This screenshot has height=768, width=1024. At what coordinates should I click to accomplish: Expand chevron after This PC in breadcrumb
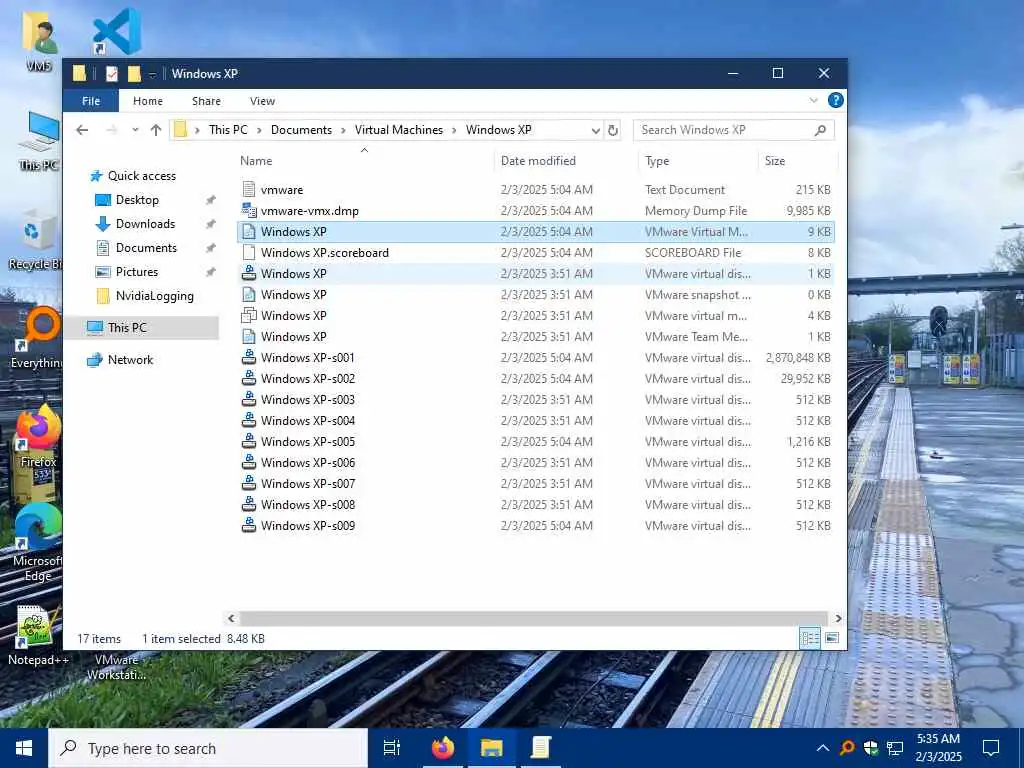[x=259, y=130]
